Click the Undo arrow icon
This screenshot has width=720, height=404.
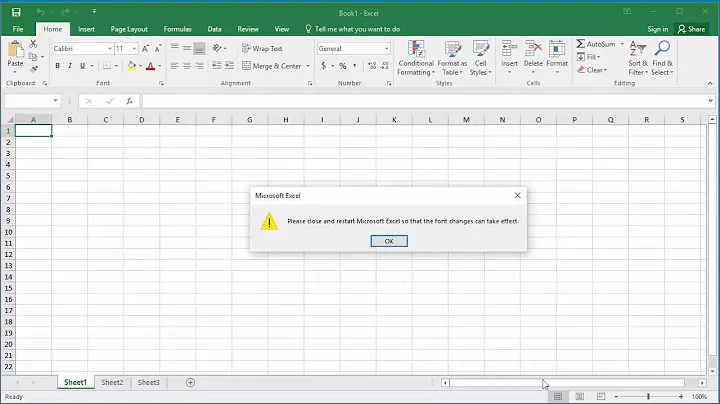click(40, 12)
